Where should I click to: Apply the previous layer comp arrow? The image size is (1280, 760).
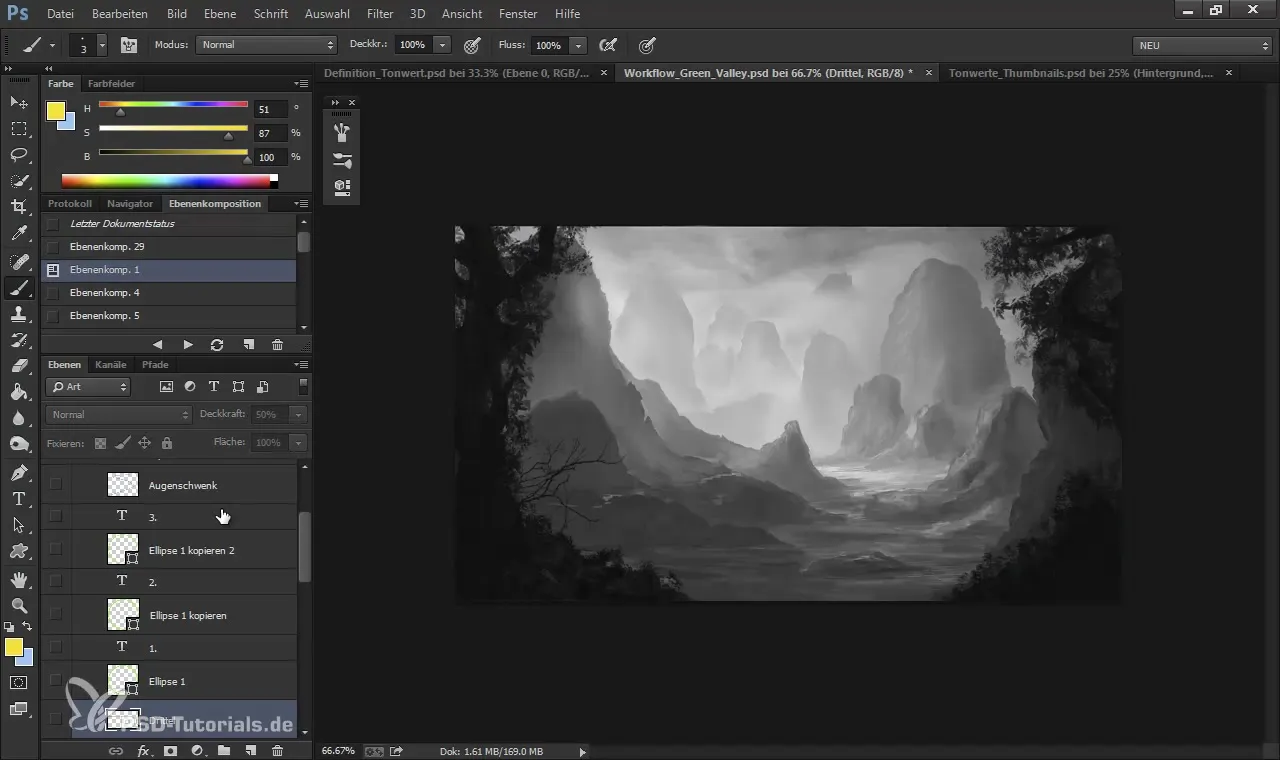click(157, 344)
